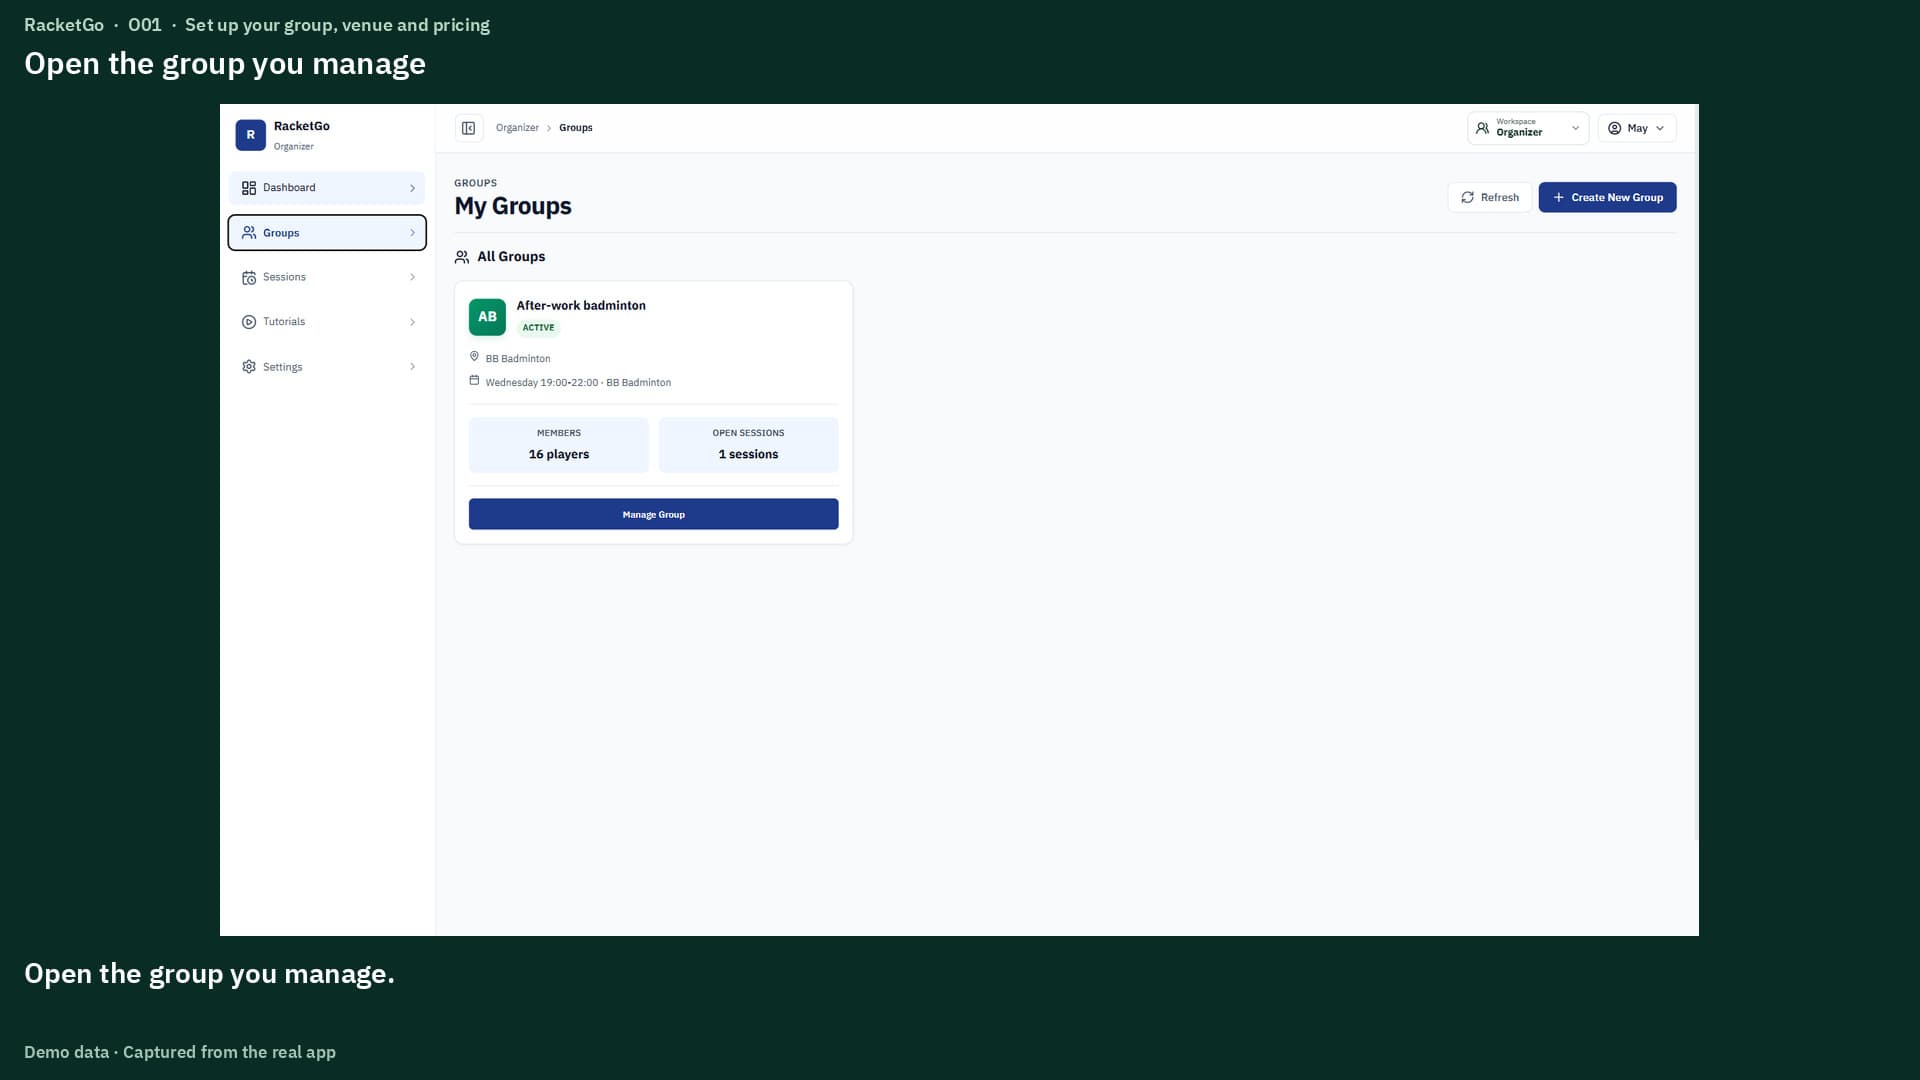Viewport: 1920px width, 1080px height.
Task: Open Dashboard in the sidebar
Action: [327, 188]
